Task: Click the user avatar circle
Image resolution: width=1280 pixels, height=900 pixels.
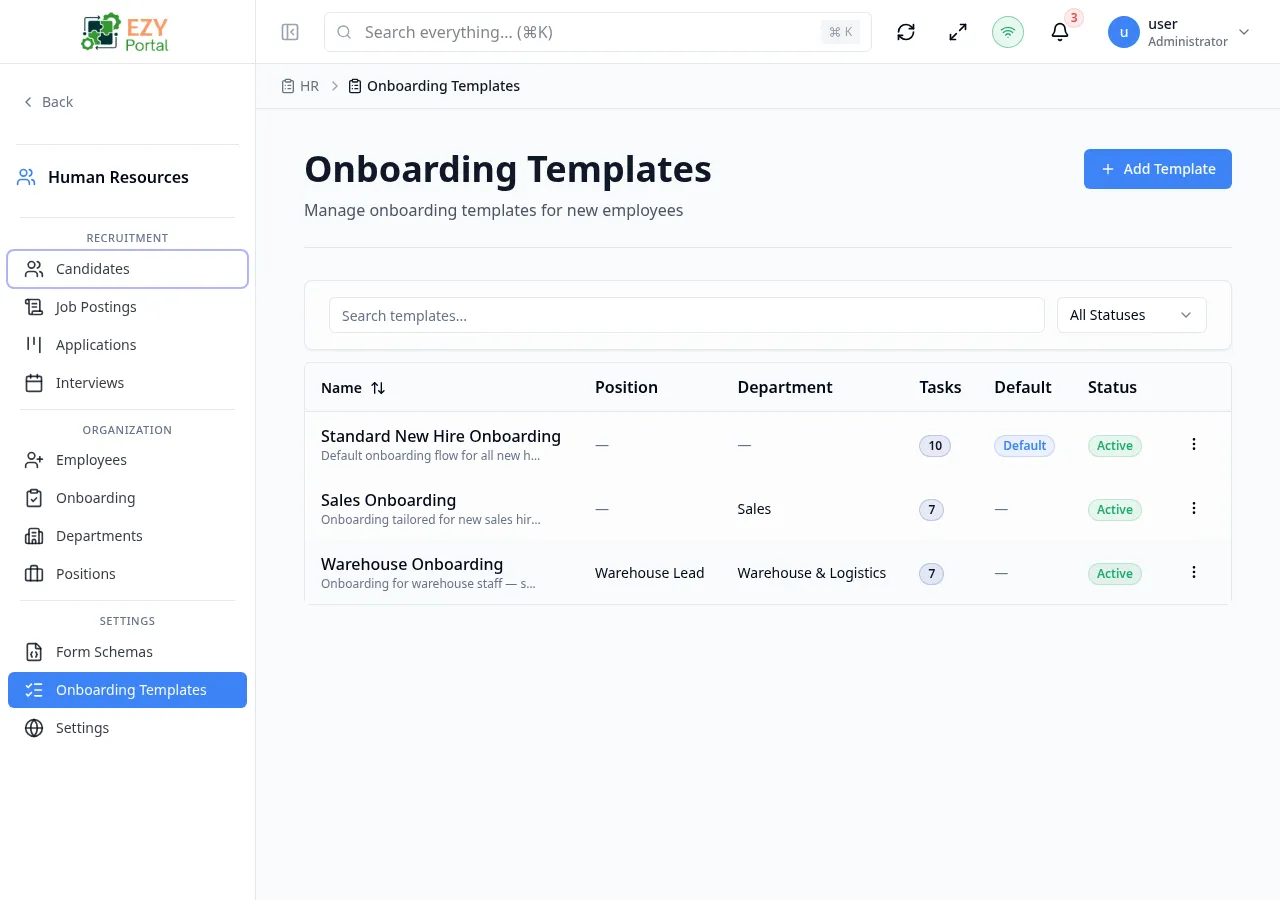Action: pos(1124,32)
